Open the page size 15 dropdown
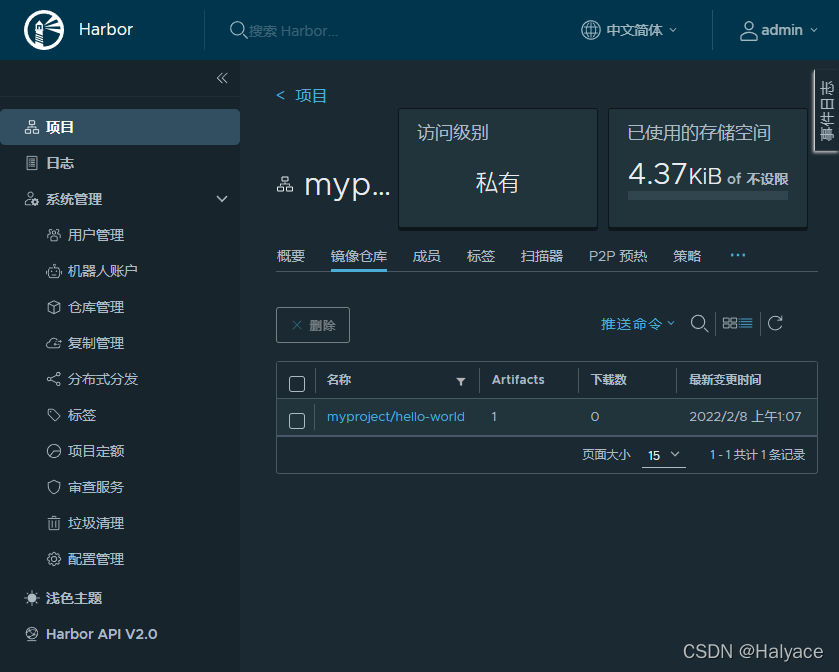Screen dimensions: 839x672 (x=663, y=455)
